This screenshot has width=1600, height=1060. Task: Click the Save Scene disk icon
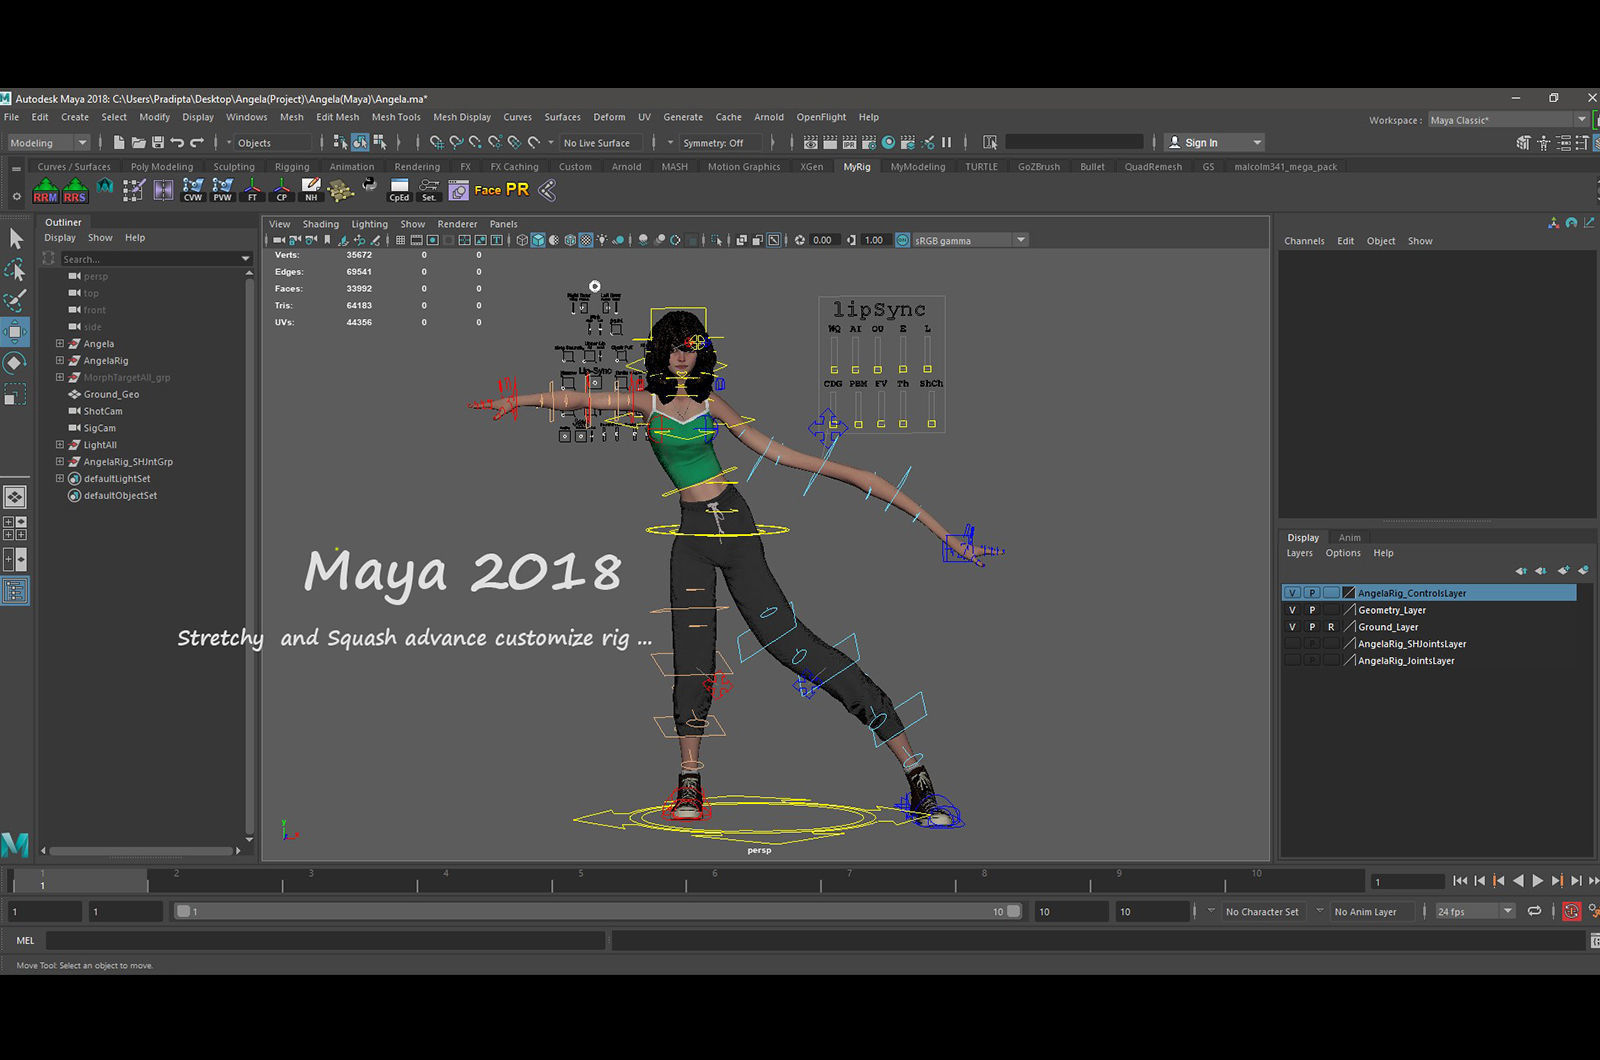coord(157,142)
